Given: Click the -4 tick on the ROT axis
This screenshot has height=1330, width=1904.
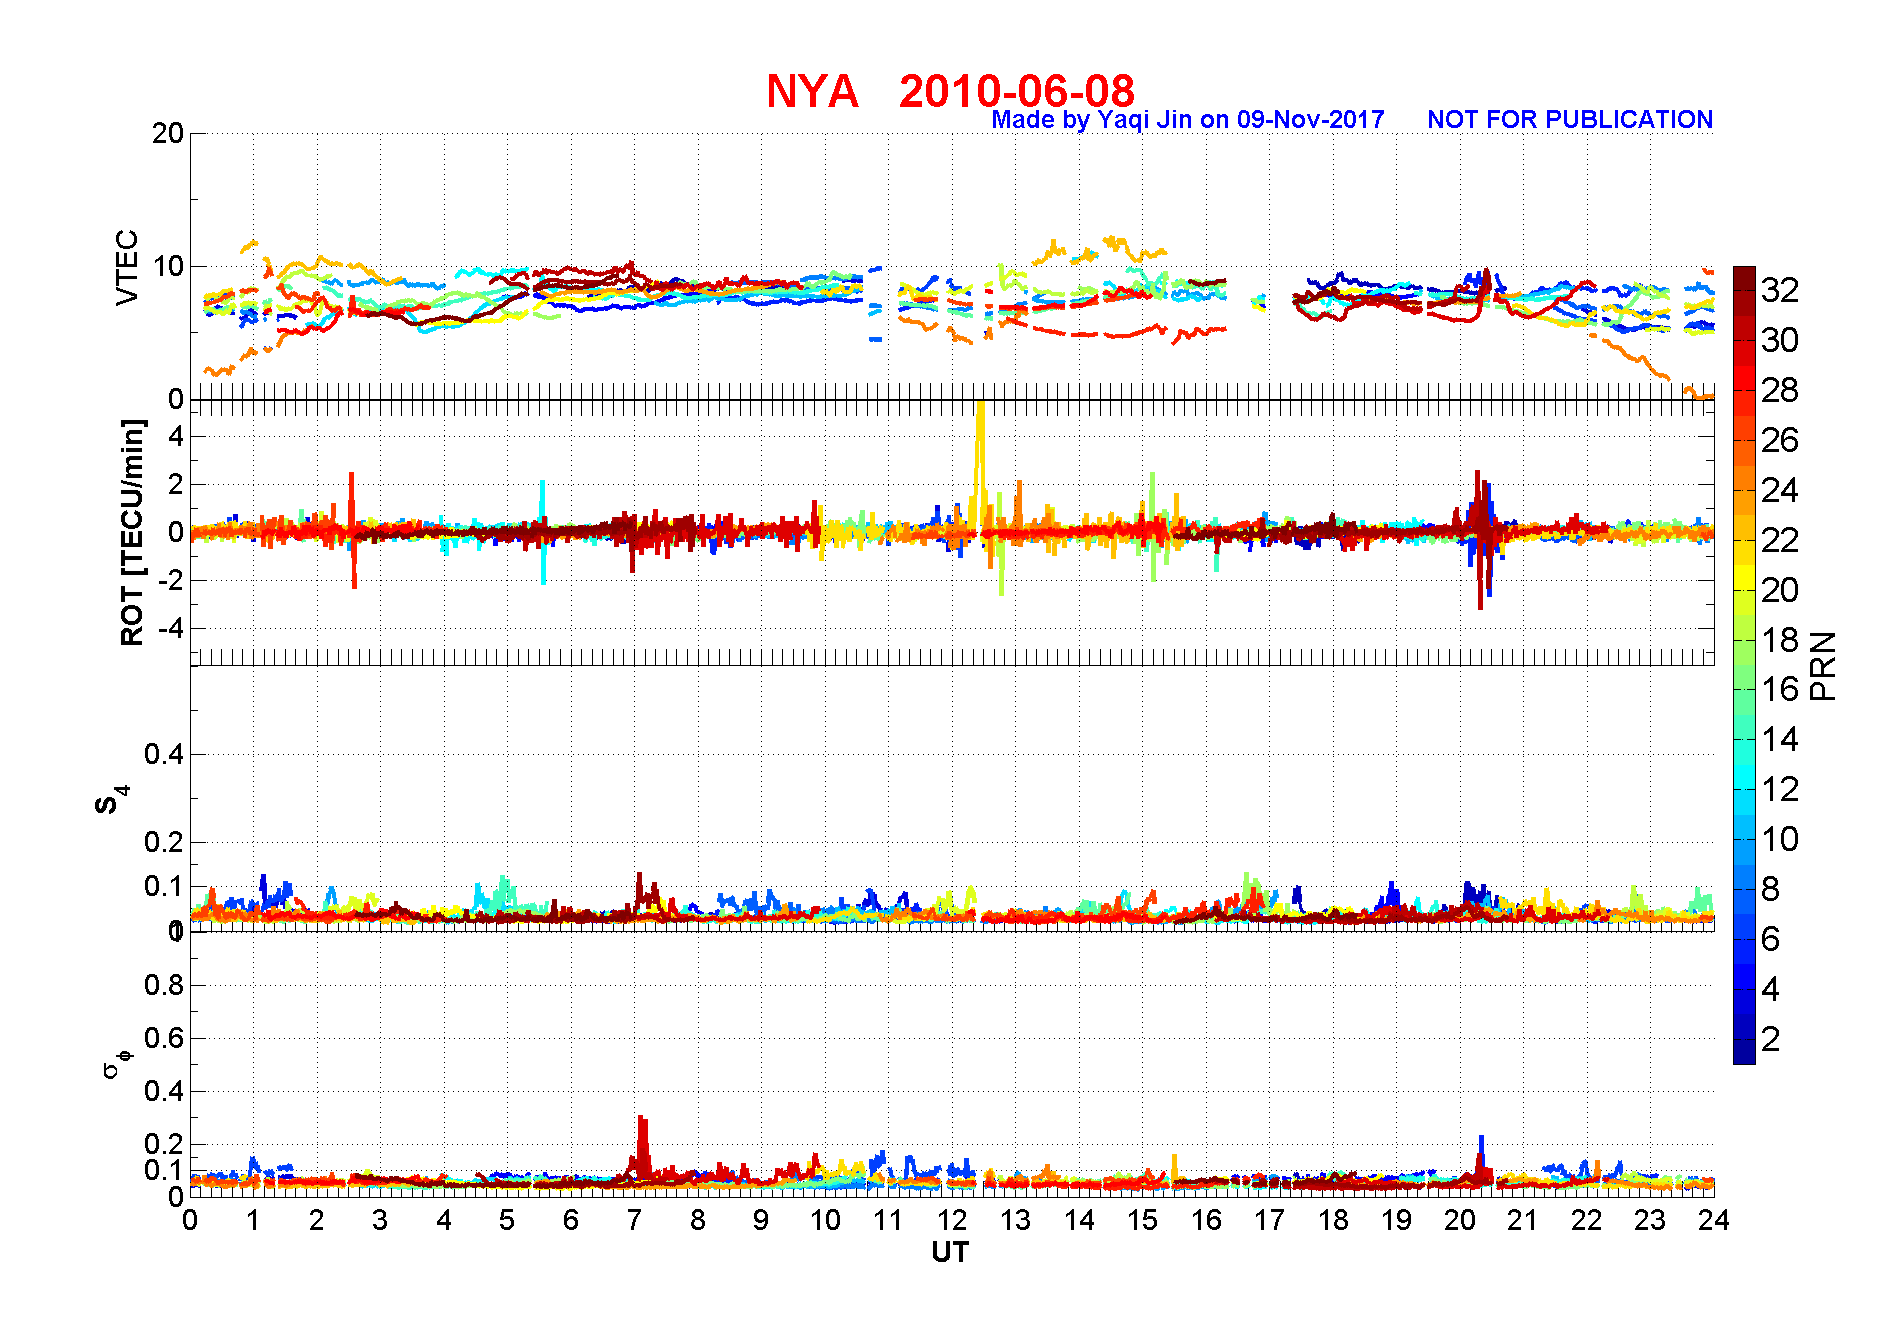Looking at the screenshot, I should (170, 628).
